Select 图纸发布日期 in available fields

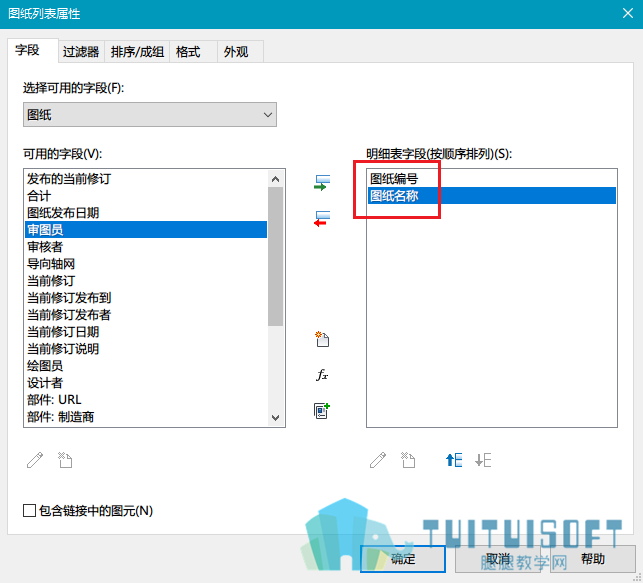point(146,212)
